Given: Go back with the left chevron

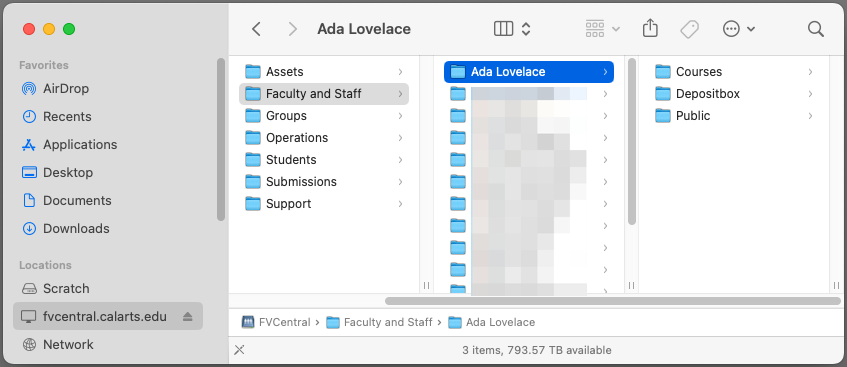Looking at the screenshot, I should pos(257,29).
